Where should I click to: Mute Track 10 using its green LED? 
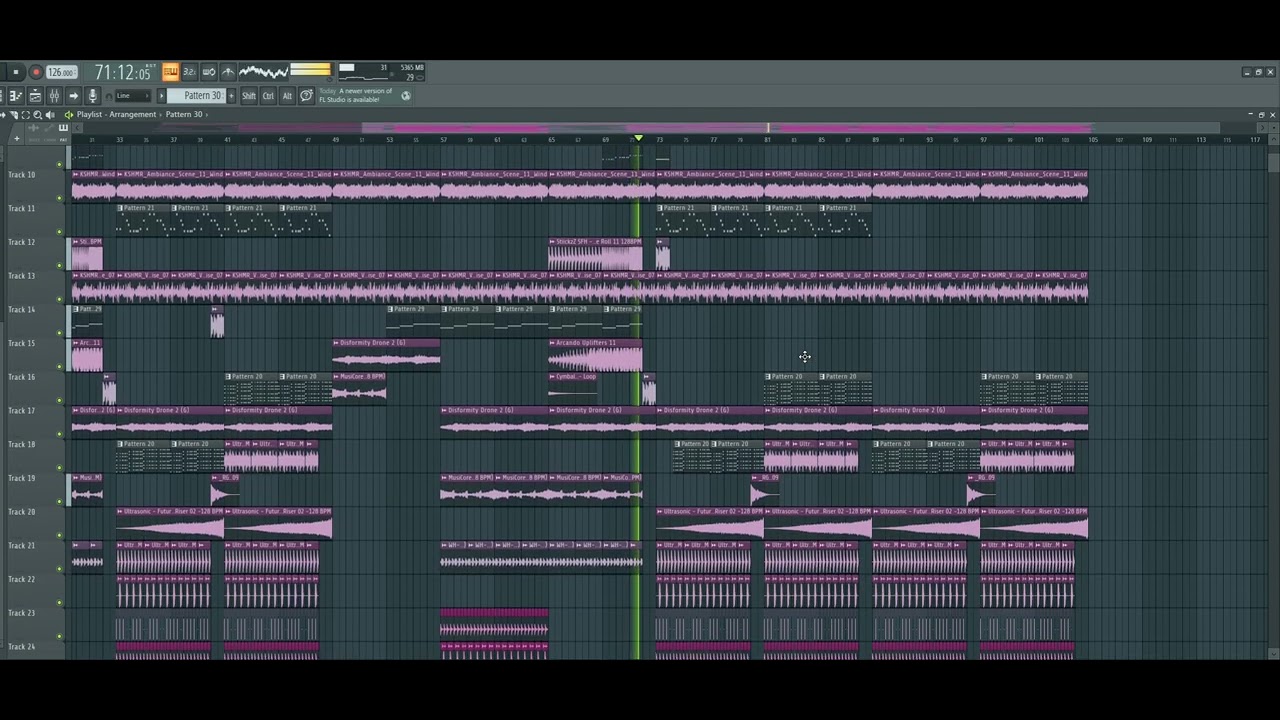coord(59,197)
